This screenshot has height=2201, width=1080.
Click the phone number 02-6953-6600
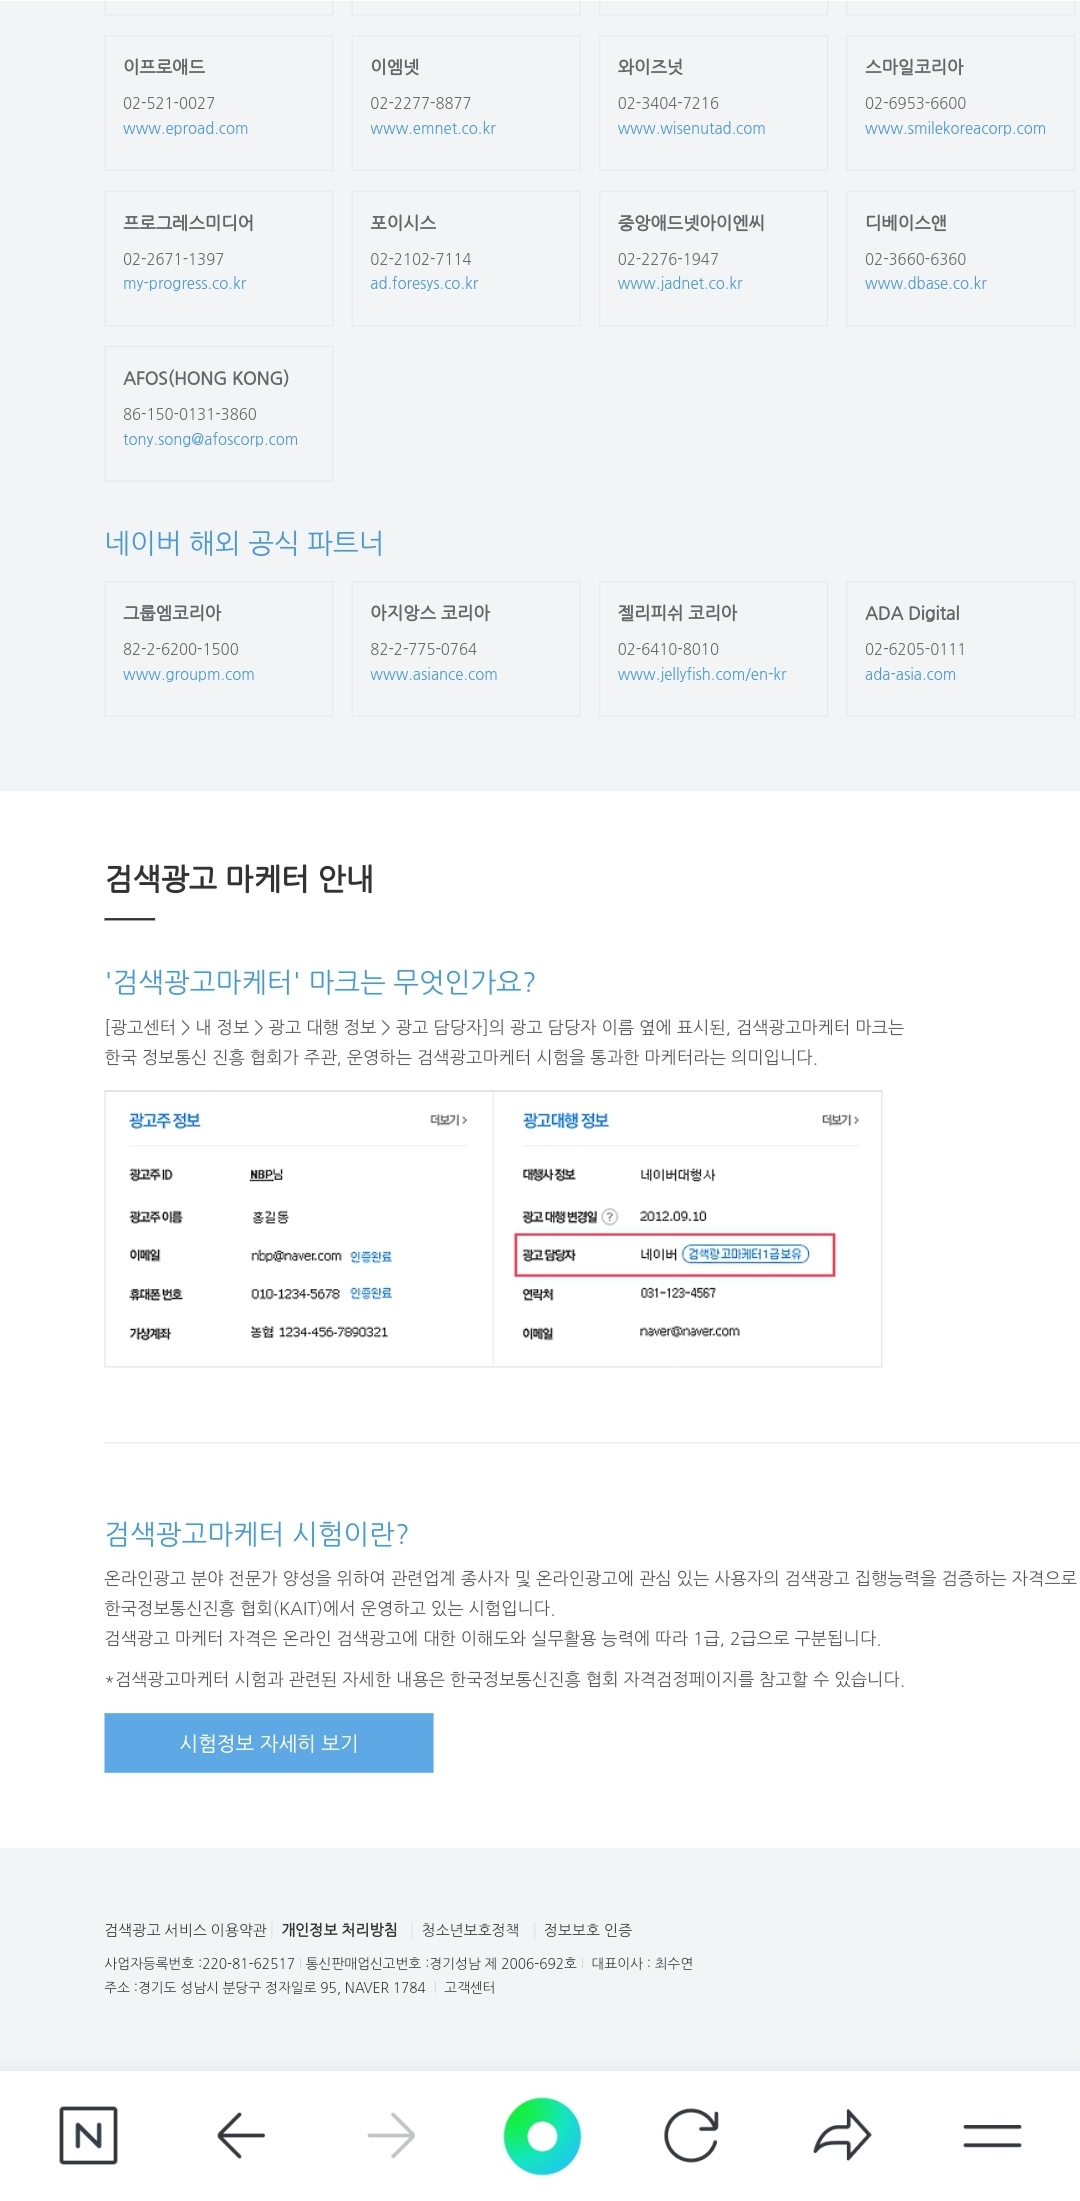coord(916,104)
